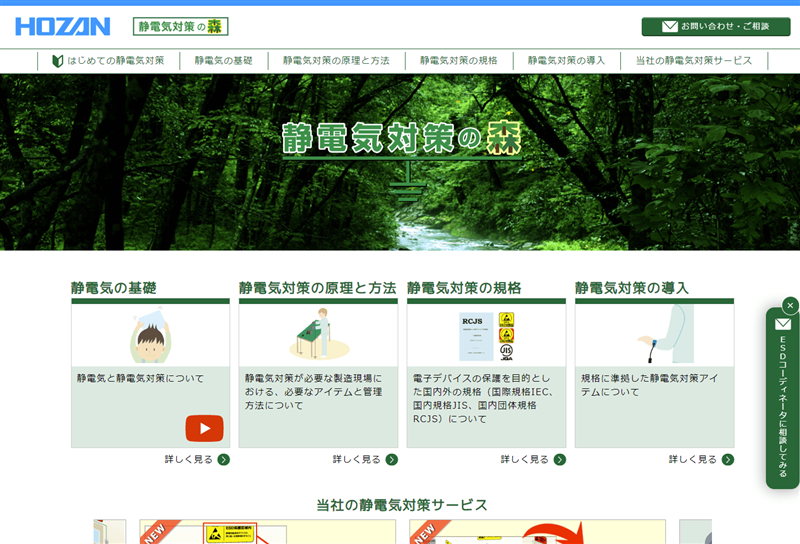Select 静電気対策の原理と方法 in navigation bar
Screen dimensions: 800x544
coord(335,61)
